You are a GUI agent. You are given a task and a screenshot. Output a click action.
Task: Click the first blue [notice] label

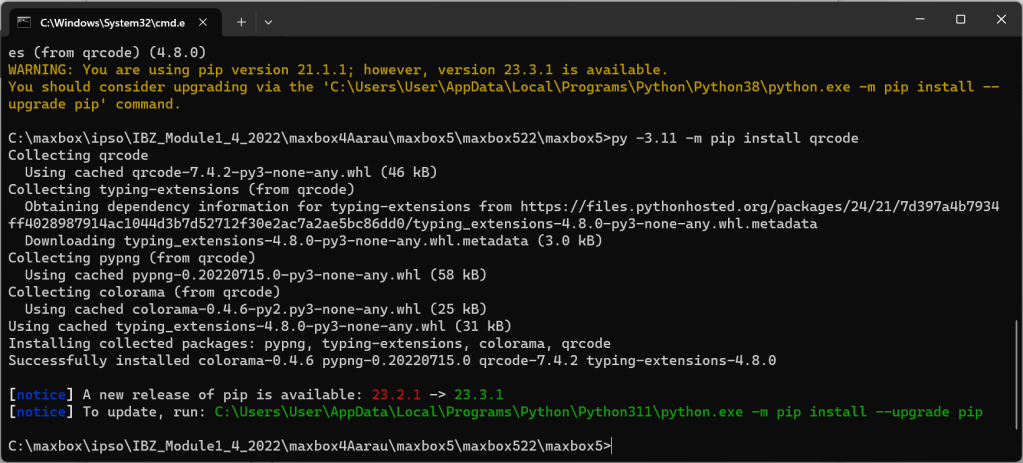pos(41,394)
